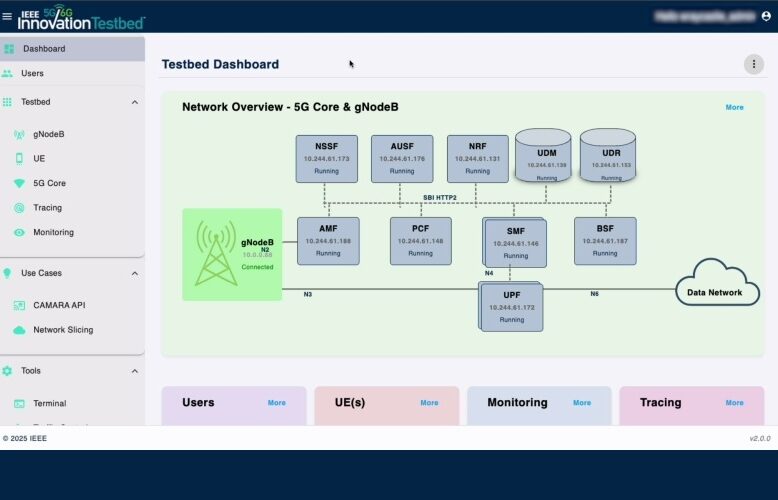Select the UPF network function box
Viewport: 778px width, 500px height.
[511, 307]
